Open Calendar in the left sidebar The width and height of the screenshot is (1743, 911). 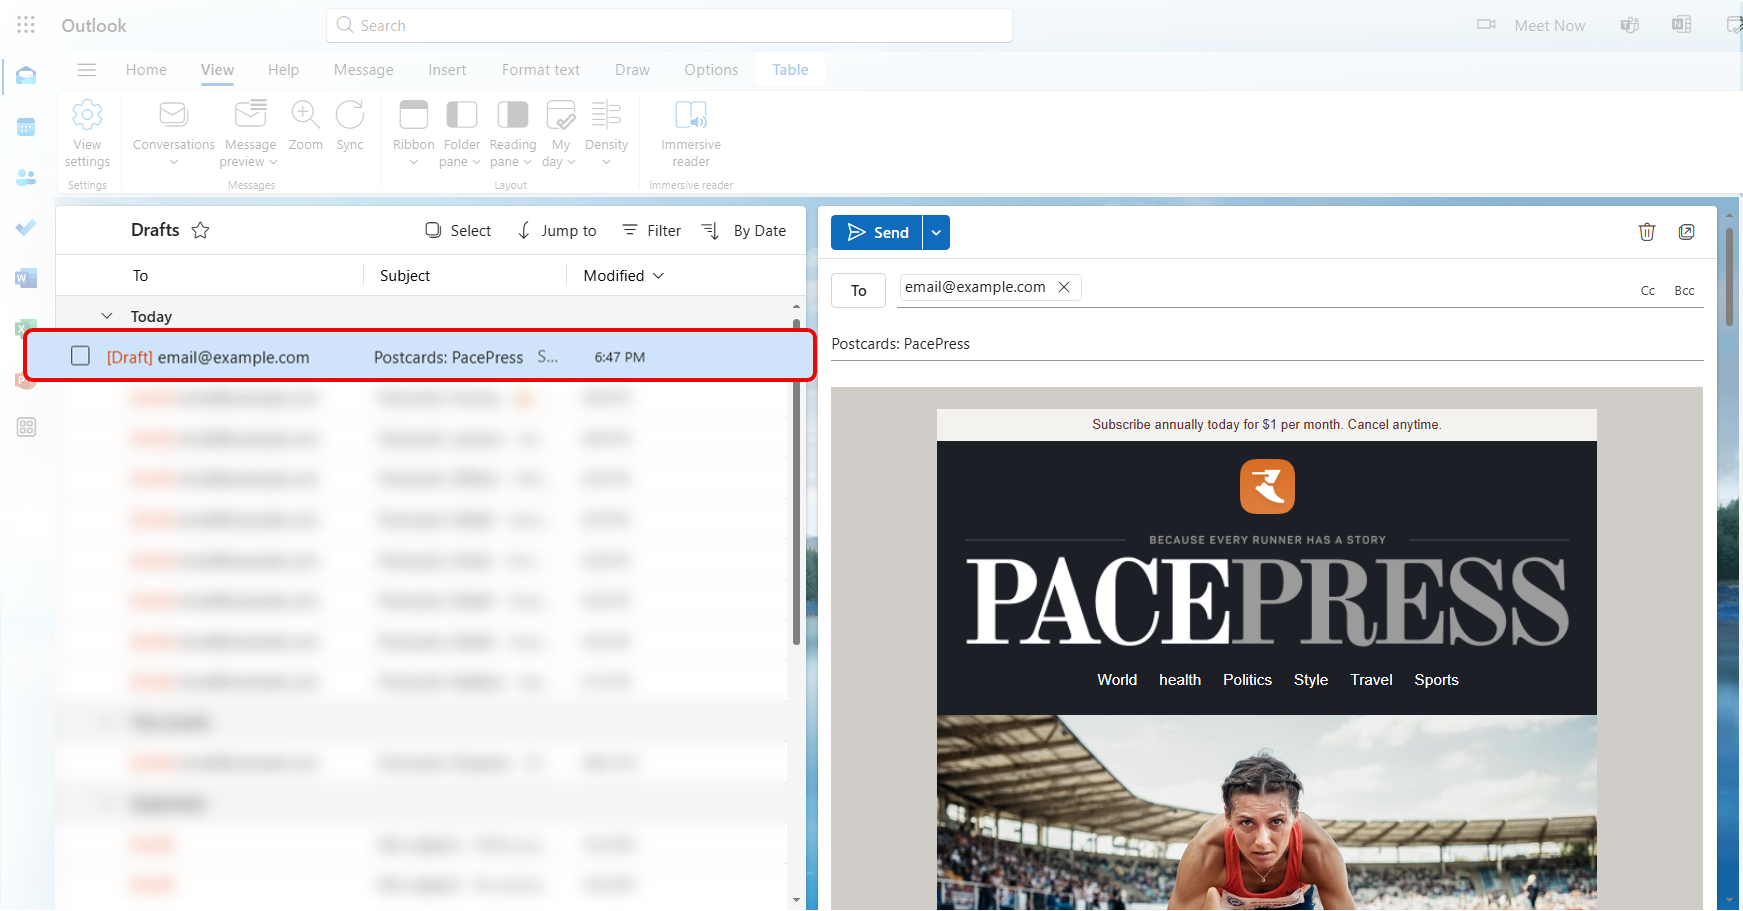pyautogui.click(x=26, y=127)
